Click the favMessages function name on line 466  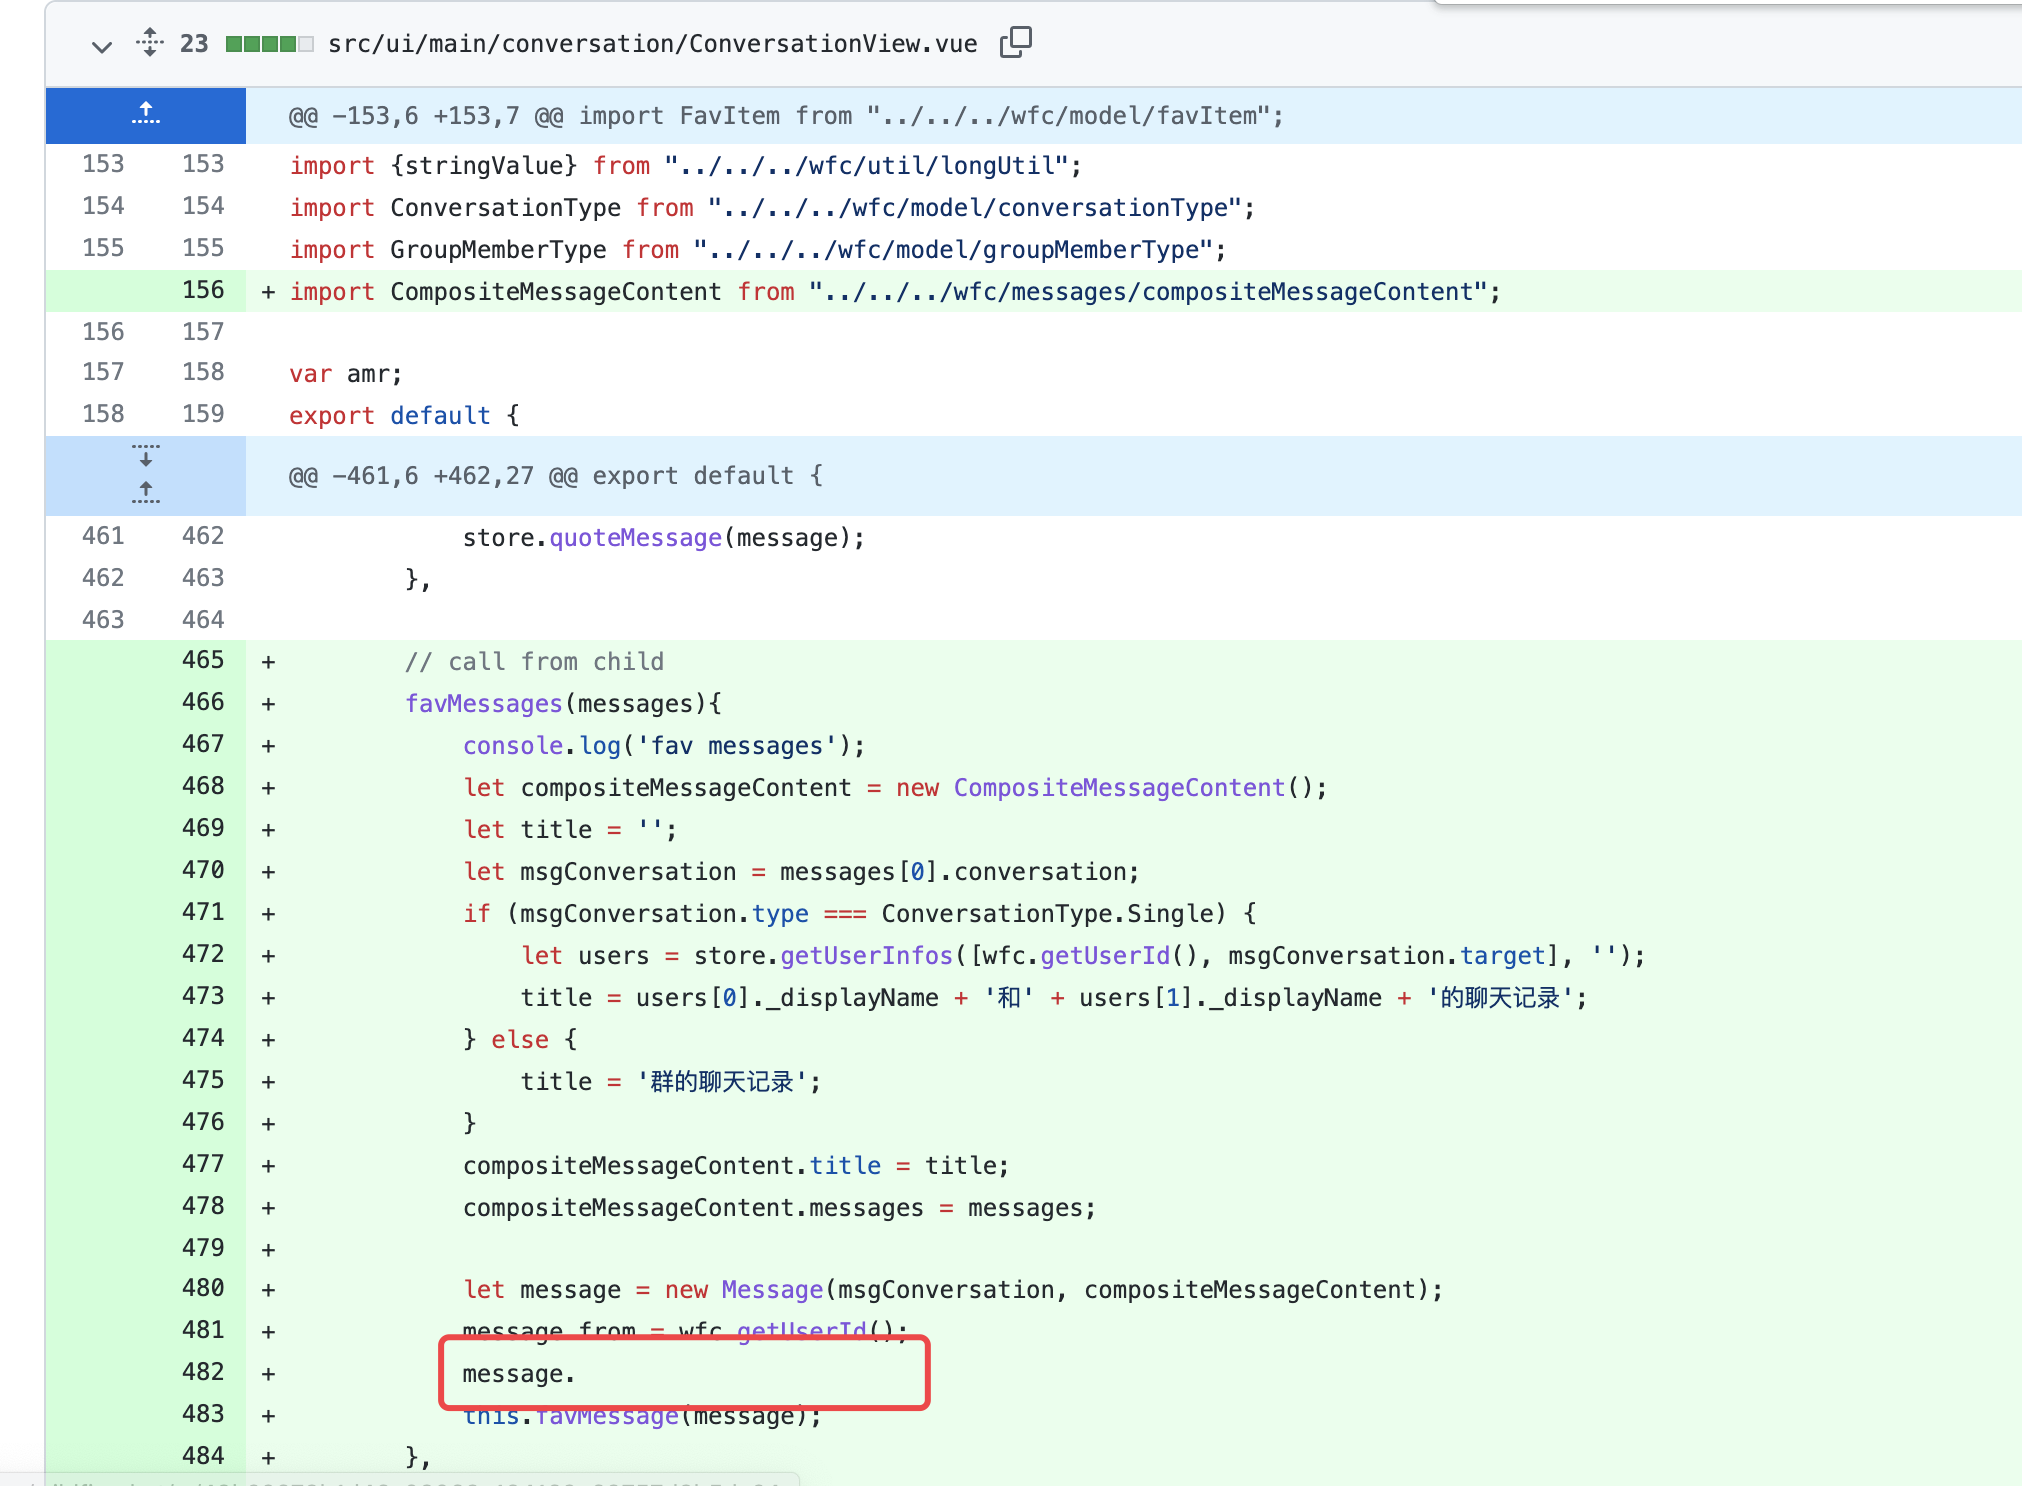coord(483,704)
